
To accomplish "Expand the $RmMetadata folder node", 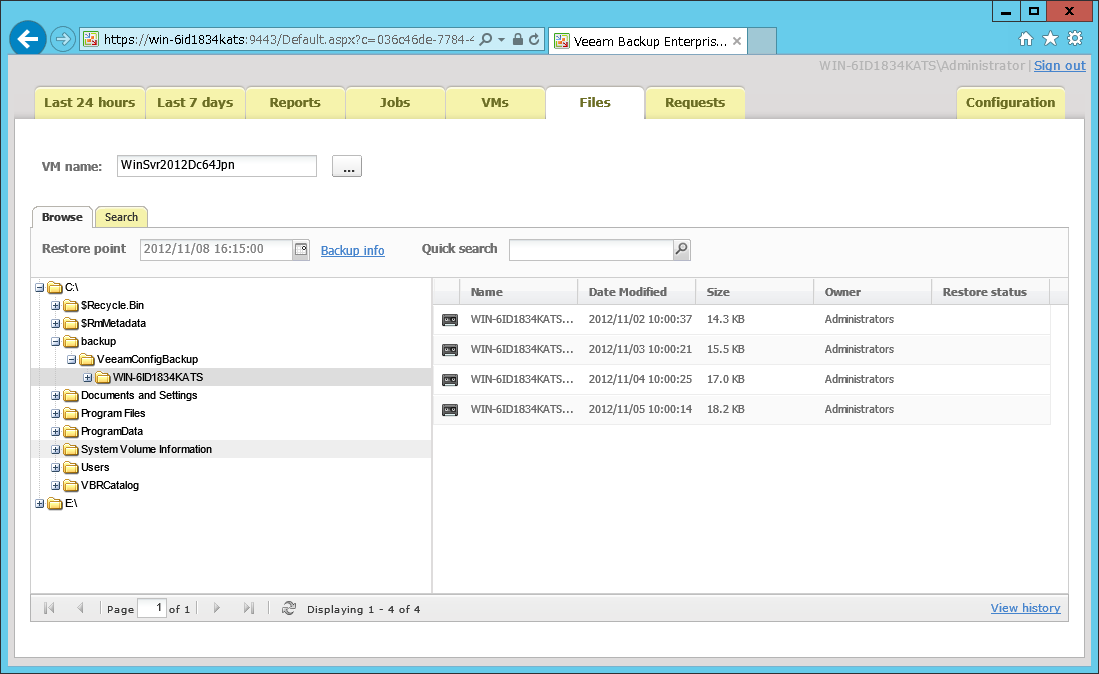I will pos(55,324).
